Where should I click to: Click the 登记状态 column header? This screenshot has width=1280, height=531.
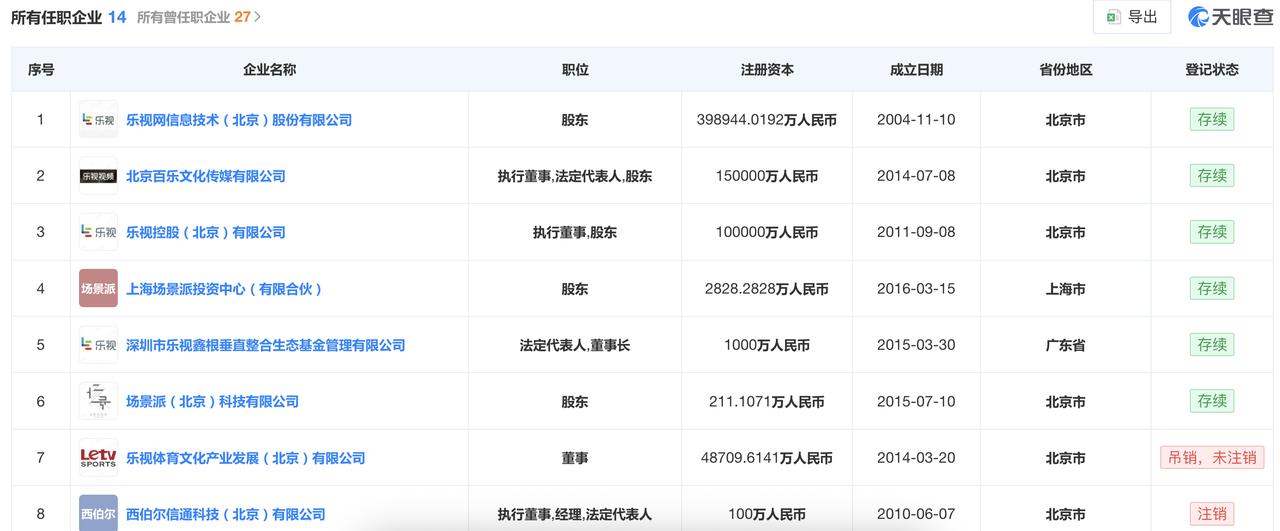point(1212,70)
